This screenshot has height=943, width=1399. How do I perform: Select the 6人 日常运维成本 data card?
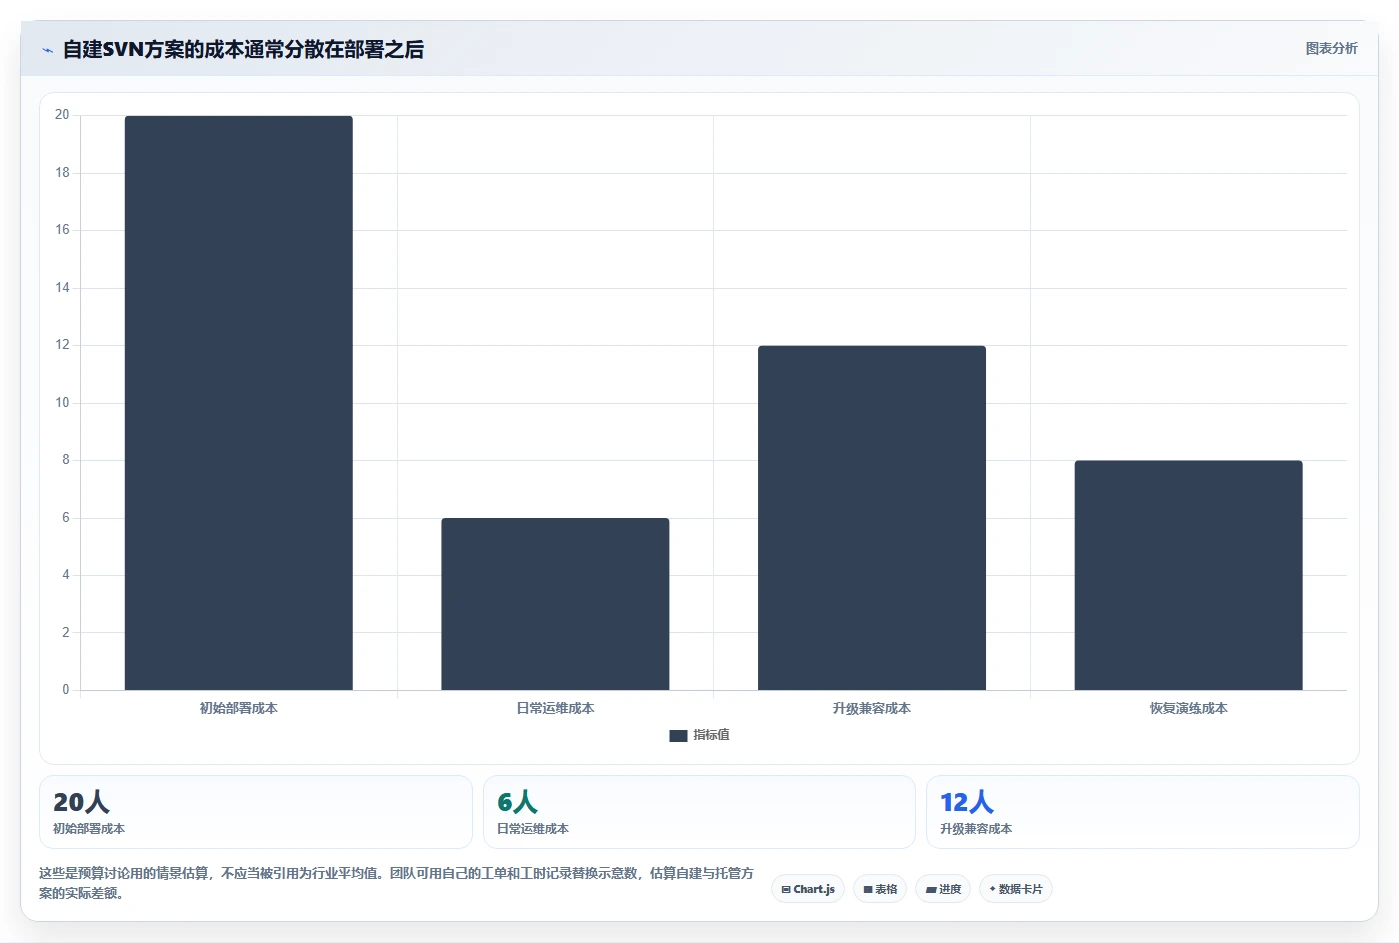pos(699,812)
